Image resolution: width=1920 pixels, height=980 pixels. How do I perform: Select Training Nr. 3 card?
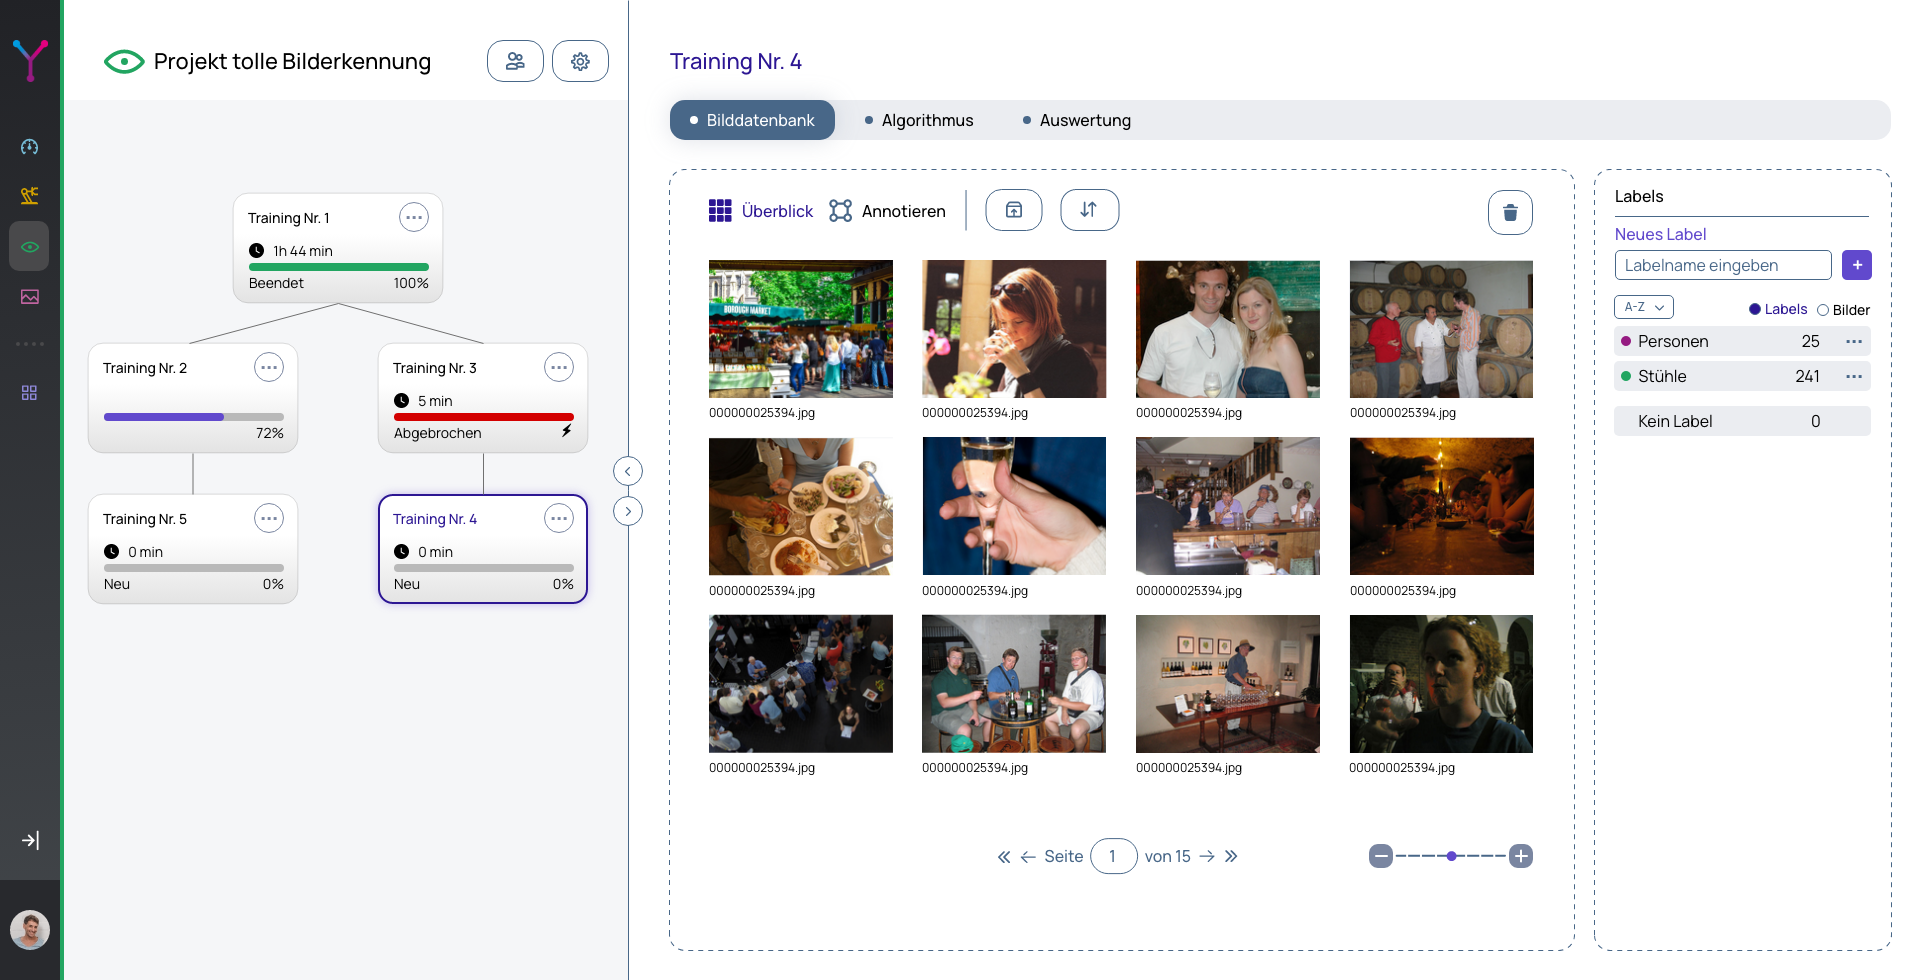pyautogui.click(x=483, y=398)
